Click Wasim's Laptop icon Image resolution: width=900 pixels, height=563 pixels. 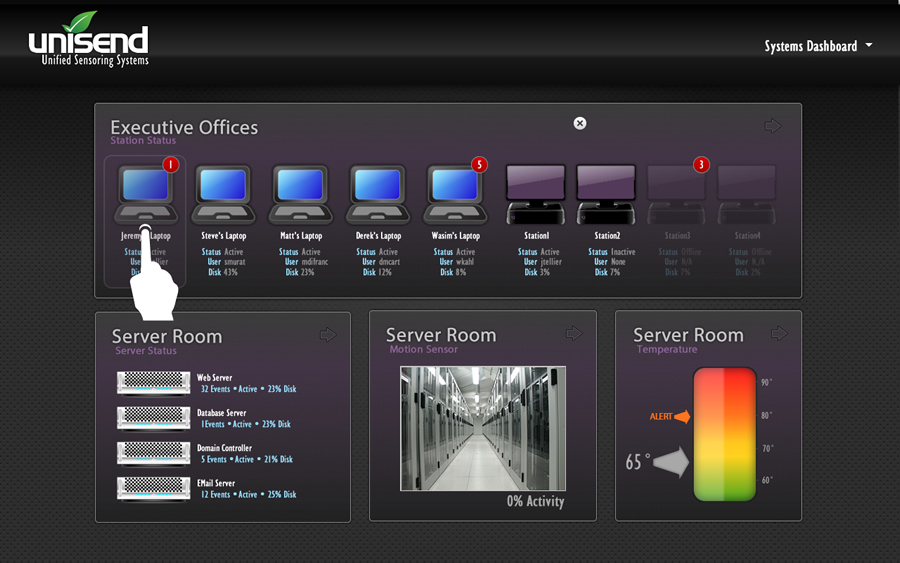pyautogui.click(x=455, y=194)
